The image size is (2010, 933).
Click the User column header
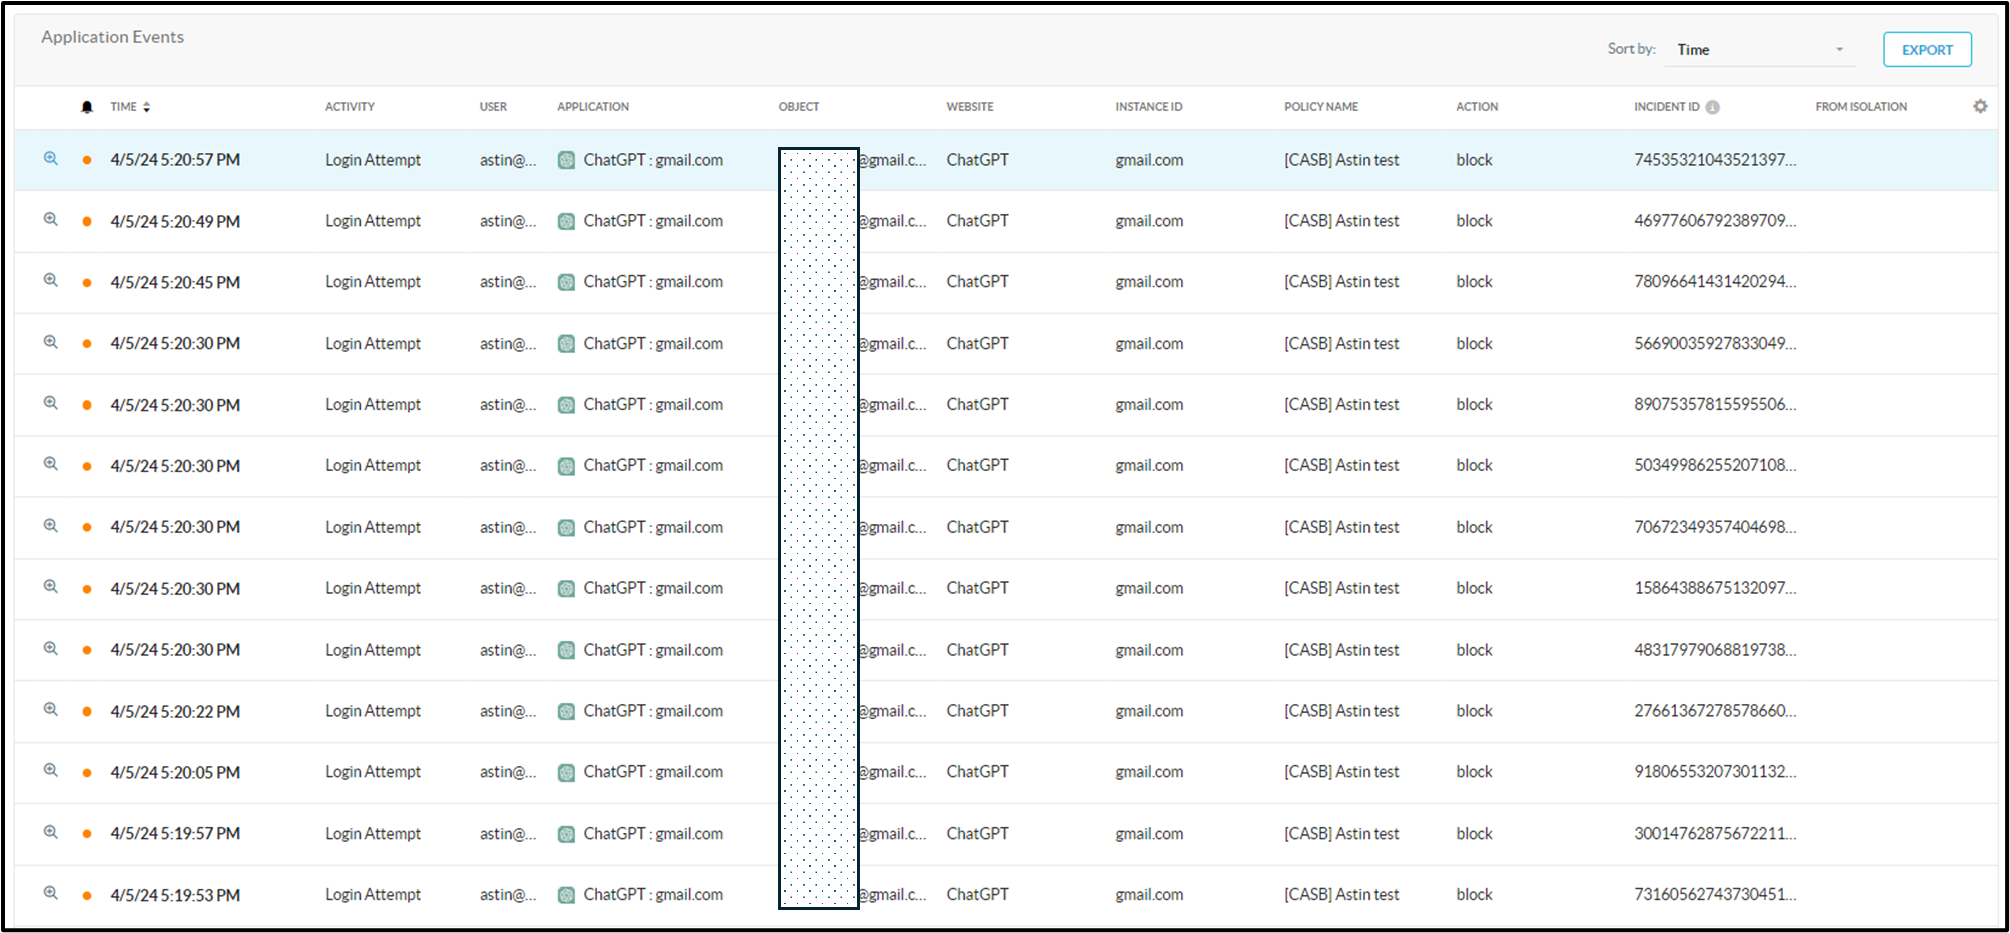493,107
